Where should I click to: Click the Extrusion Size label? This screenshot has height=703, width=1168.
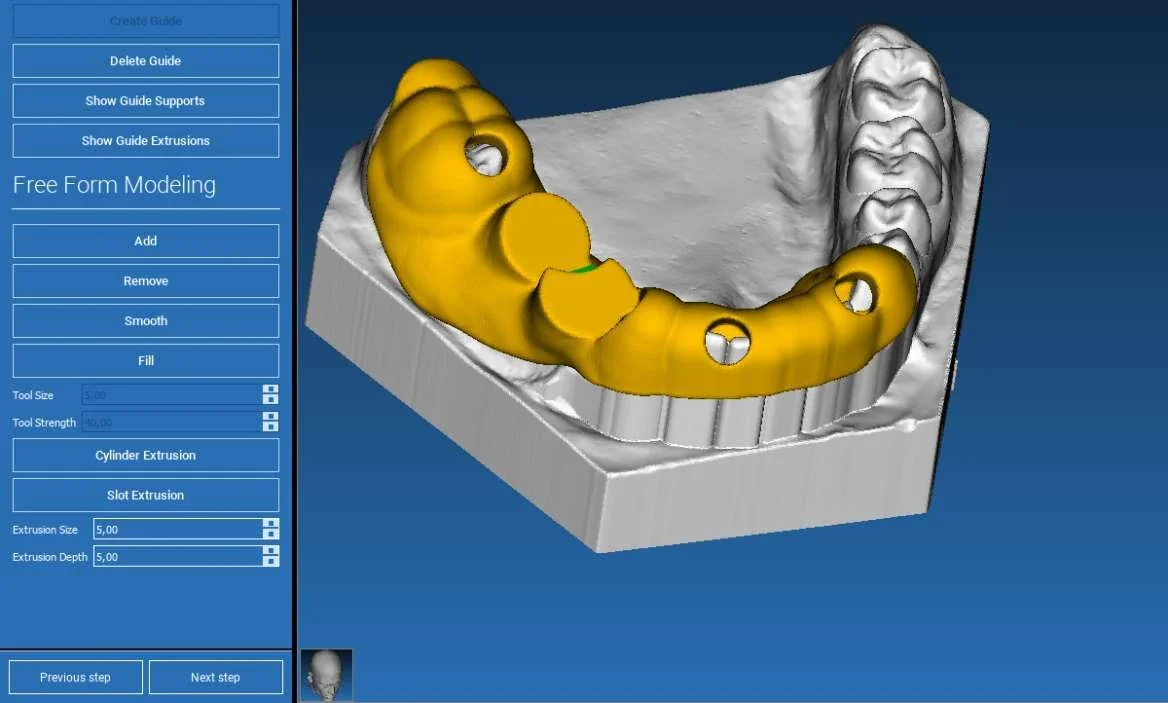tap(45, 529)
